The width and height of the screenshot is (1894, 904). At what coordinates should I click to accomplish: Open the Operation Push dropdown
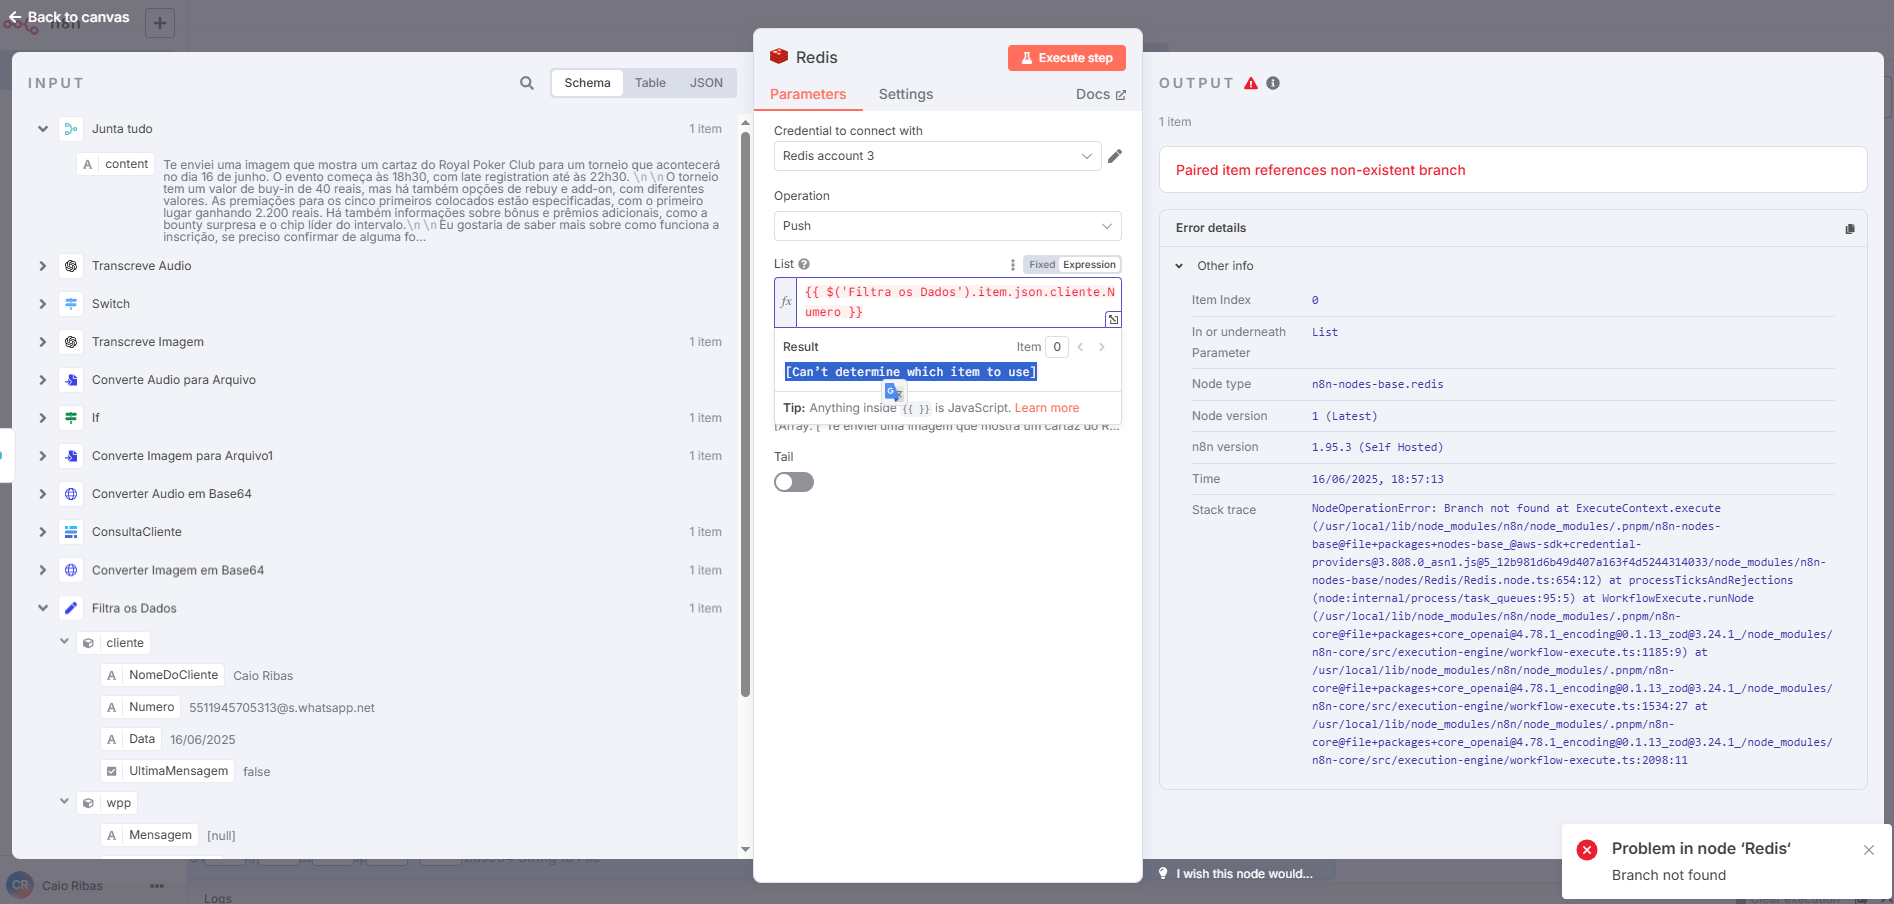947,226
